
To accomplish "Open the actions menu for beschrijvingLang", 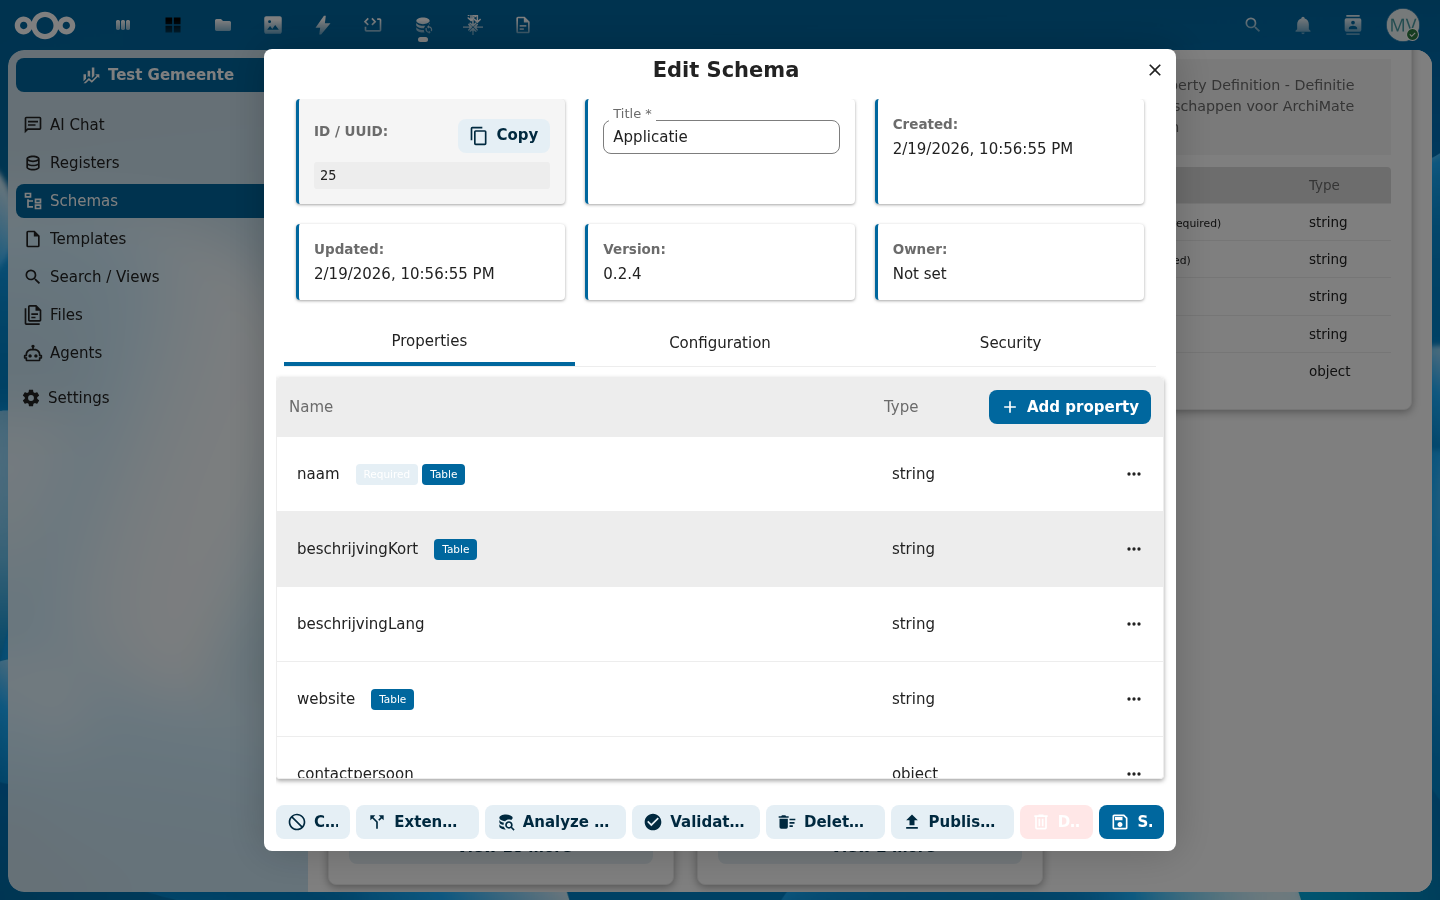I will [x=1133, y=624].
